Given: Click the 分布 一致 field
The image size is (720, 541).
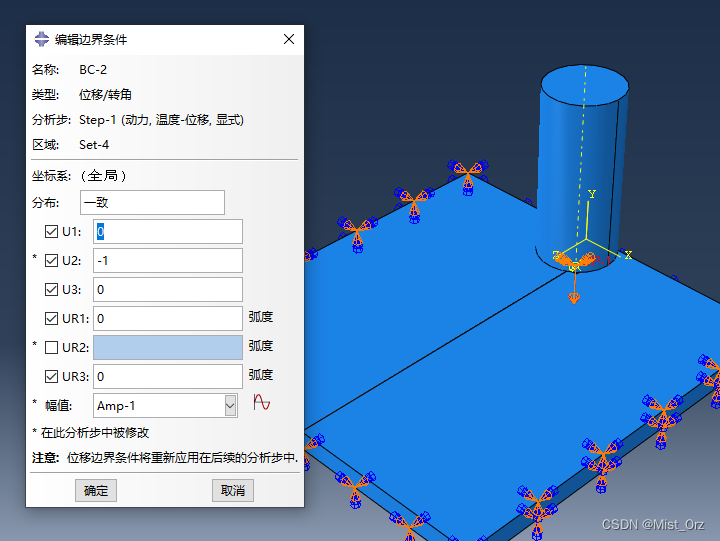Looking at the screenshot, I should click(x=152, y=203).
